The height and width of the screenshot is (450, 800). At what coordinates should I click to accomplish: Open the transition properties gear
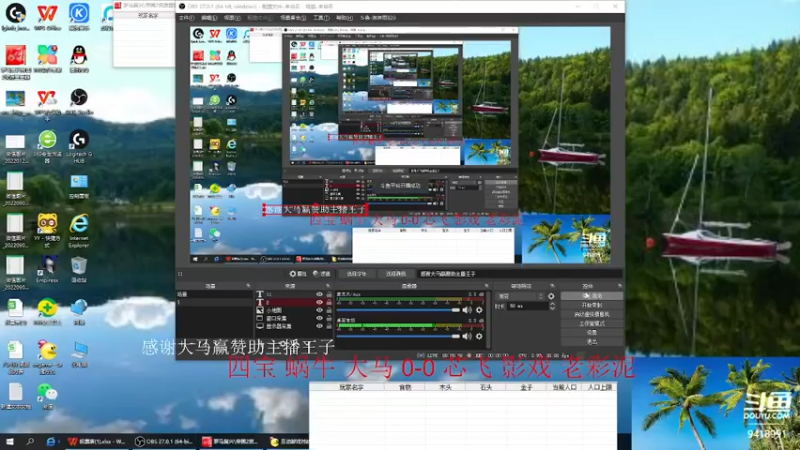pos(551,296)
